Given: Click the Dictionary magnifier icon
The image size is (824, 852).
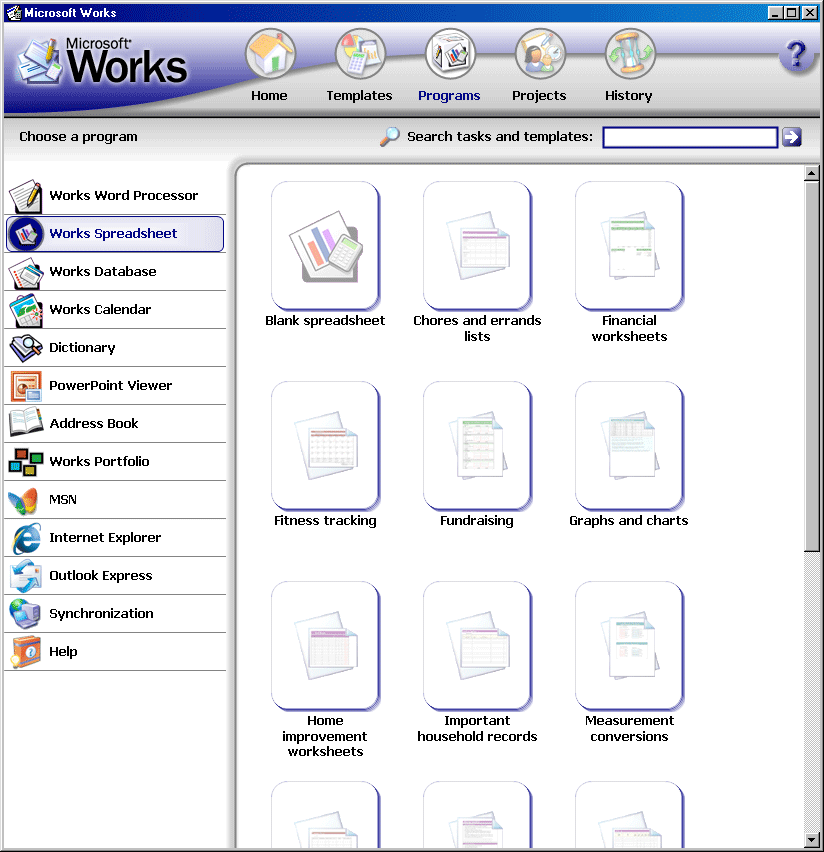Looking at the screenshot, I should (x=26, y=348).
